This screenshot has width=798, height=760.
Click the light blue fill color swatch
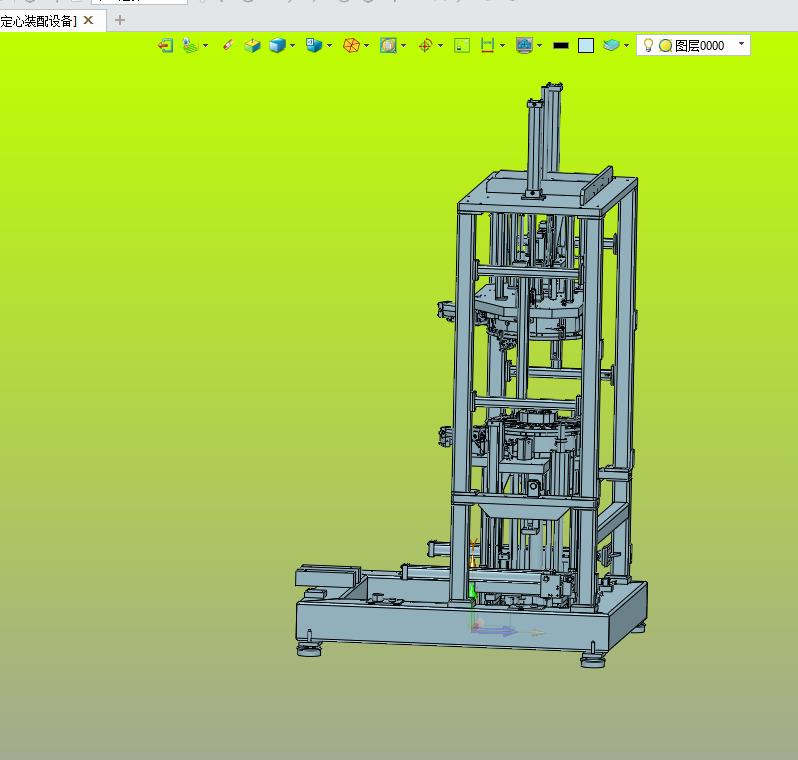(x=586, y=46)
